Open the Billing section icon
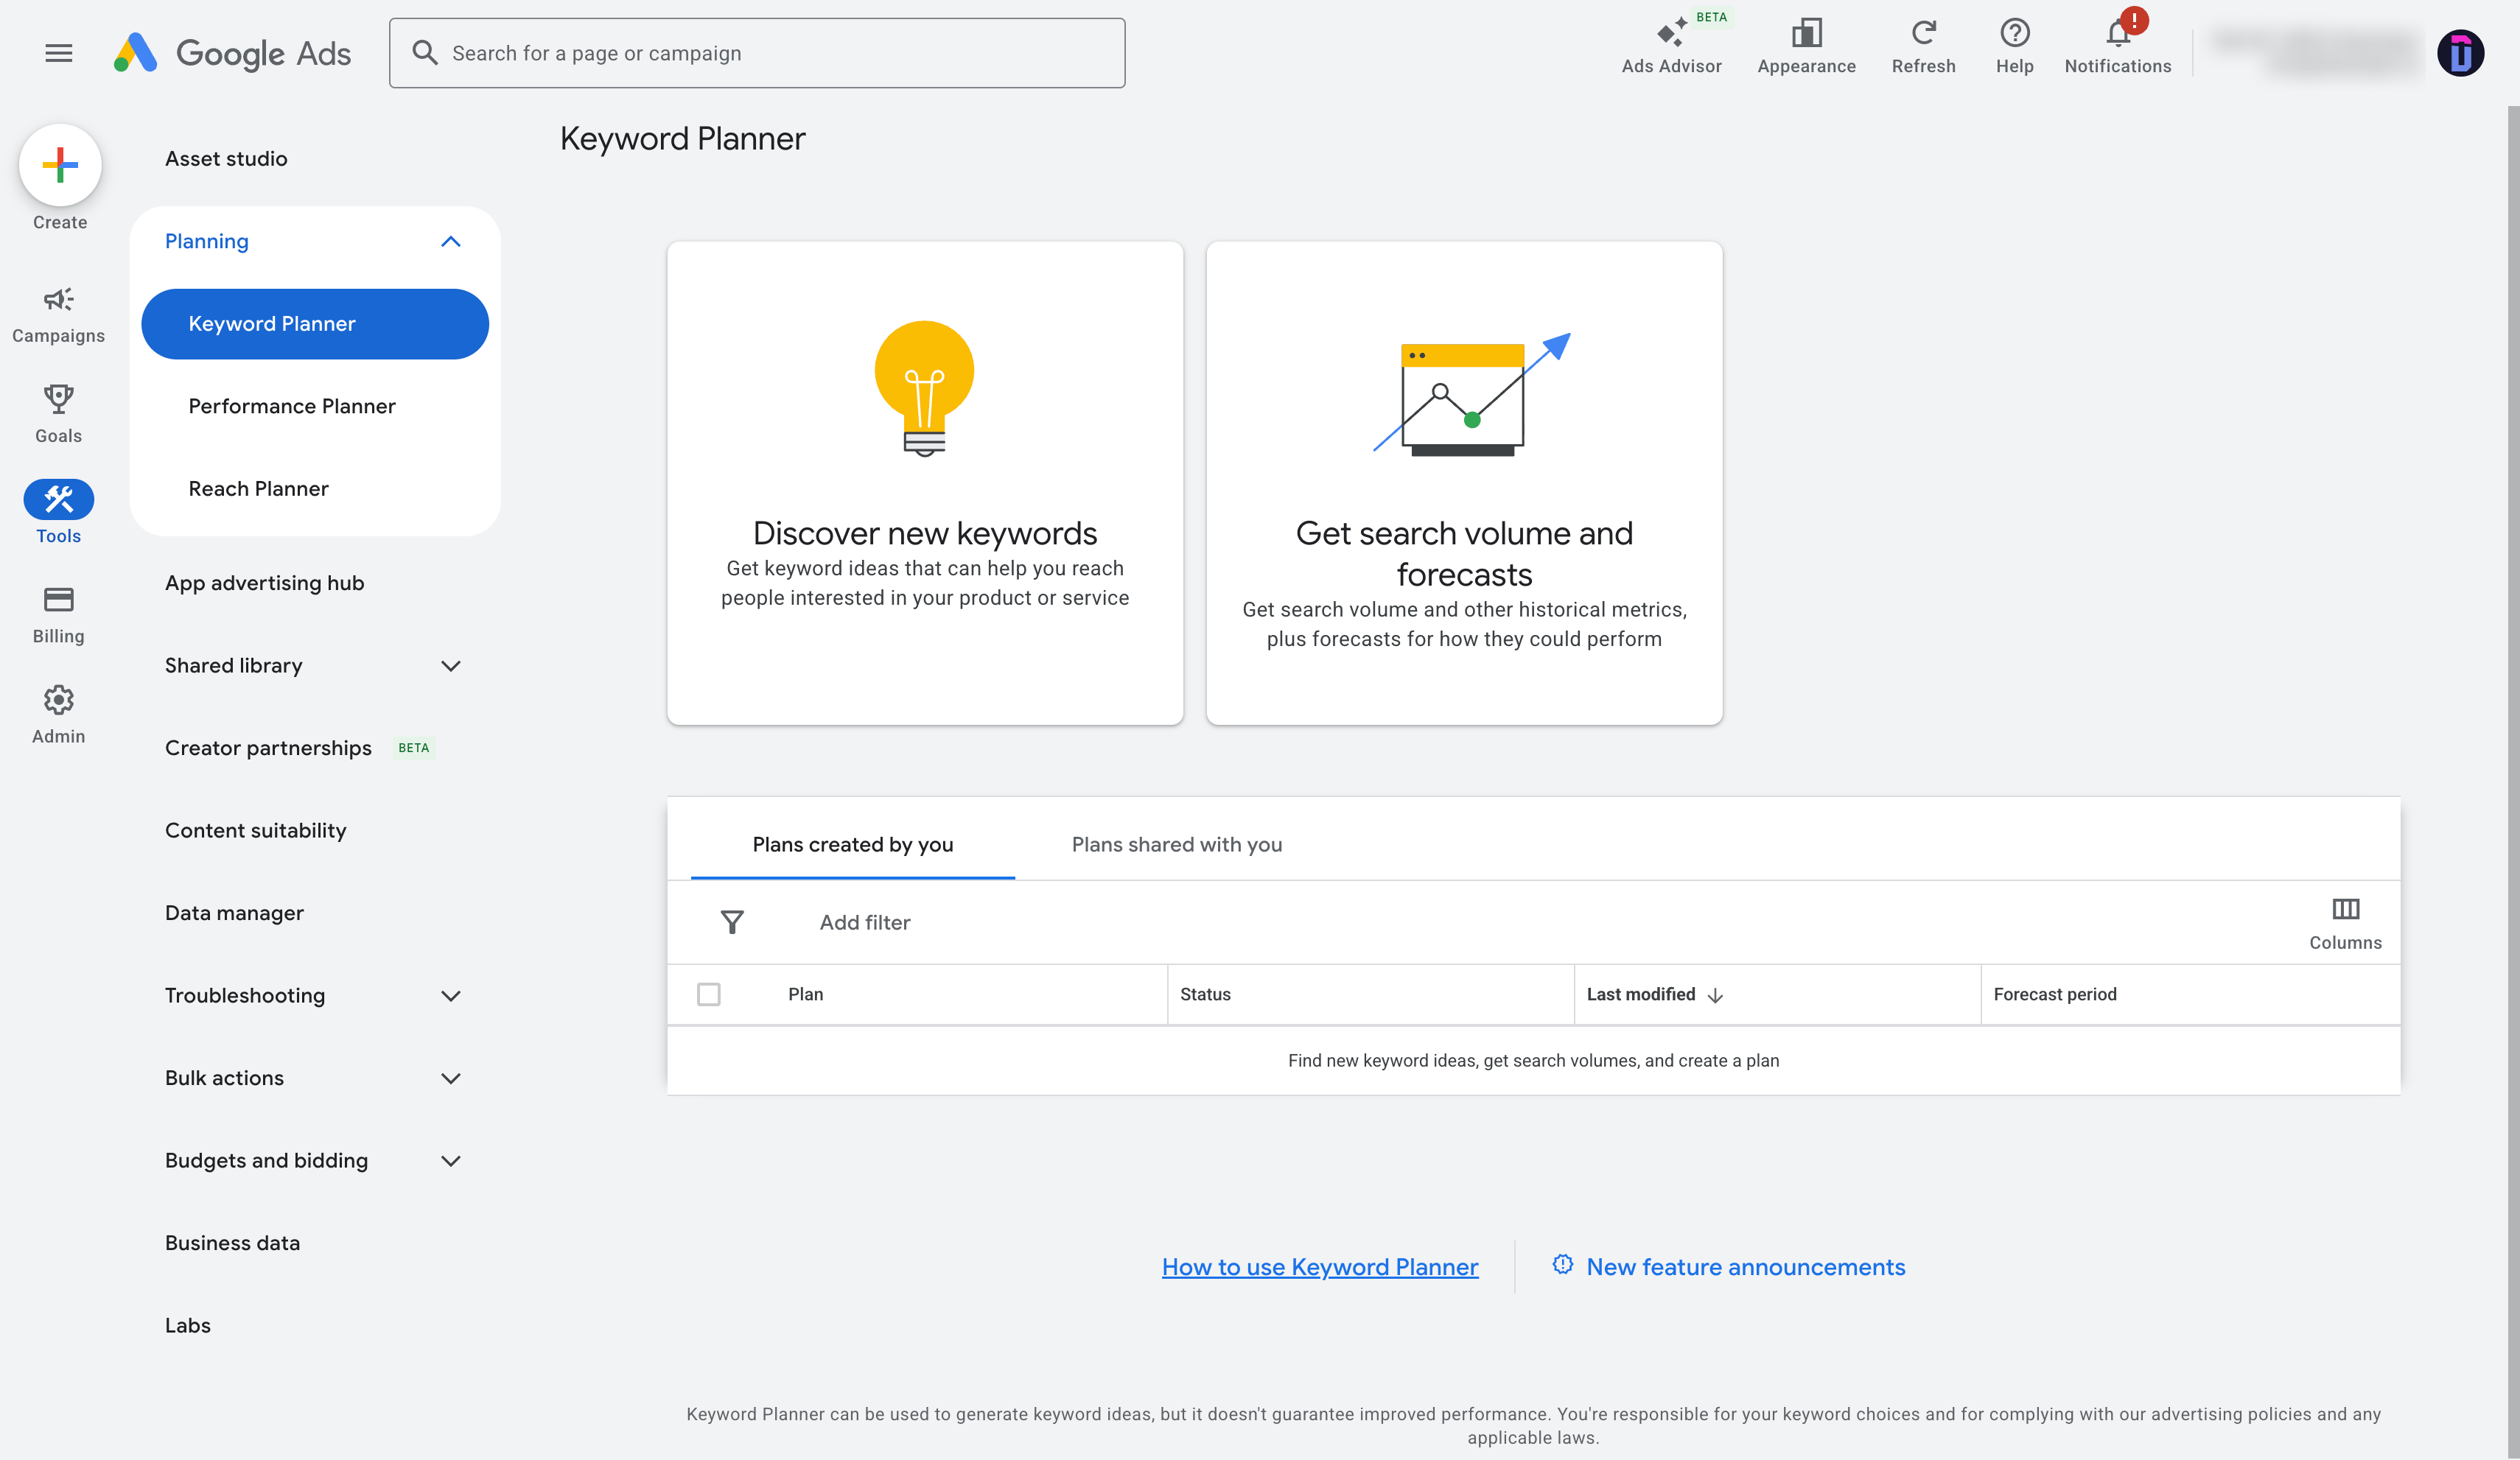Image resolution: width=2520 pixels, height=1460 pixels. click(58, 600)
